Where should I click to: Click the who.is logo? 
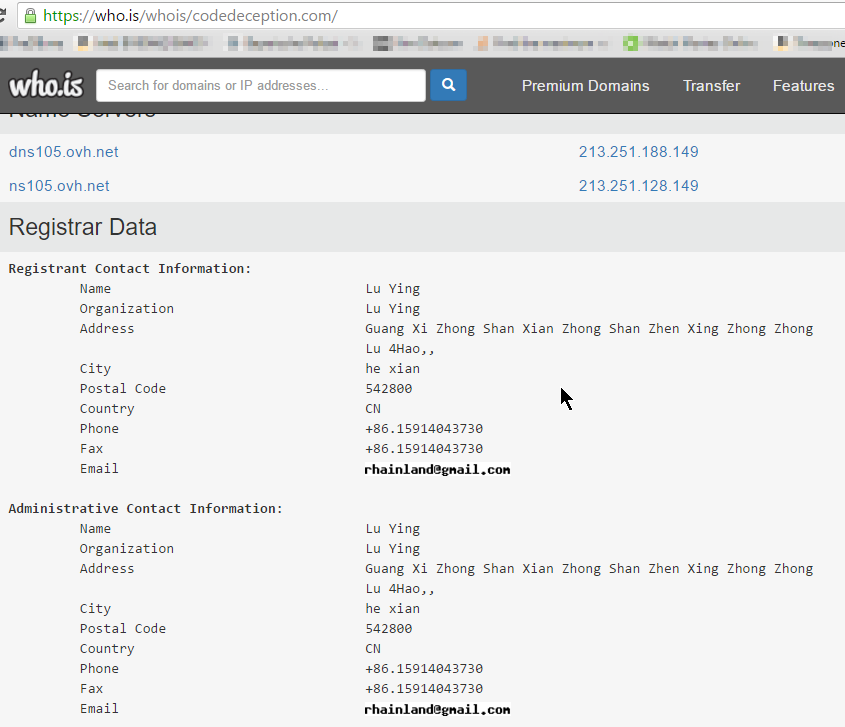click(46, 85)
